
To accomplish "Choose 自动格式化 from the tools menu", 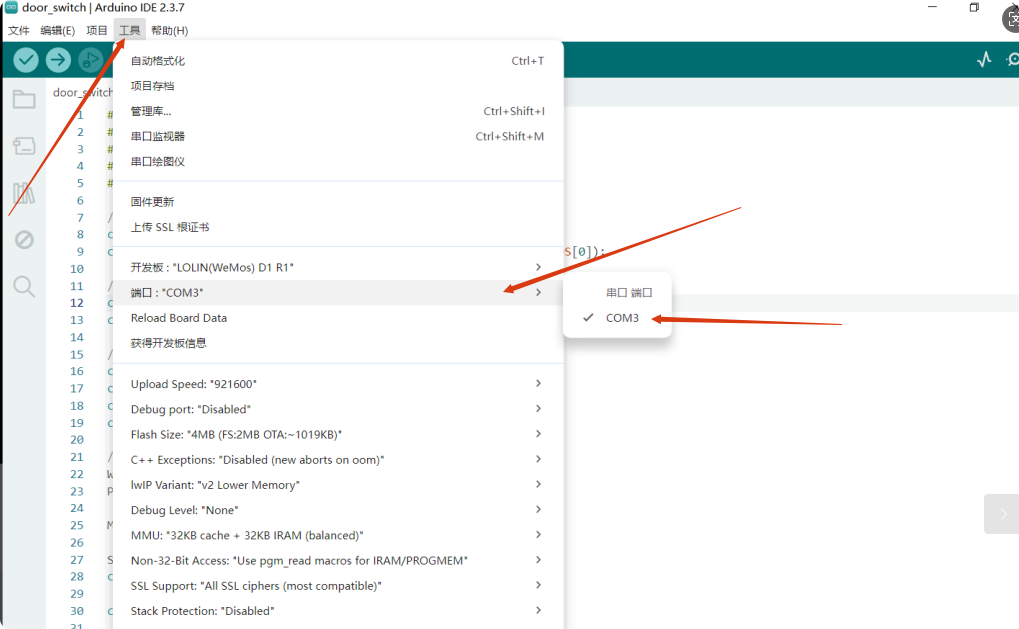I will point(158,61).
